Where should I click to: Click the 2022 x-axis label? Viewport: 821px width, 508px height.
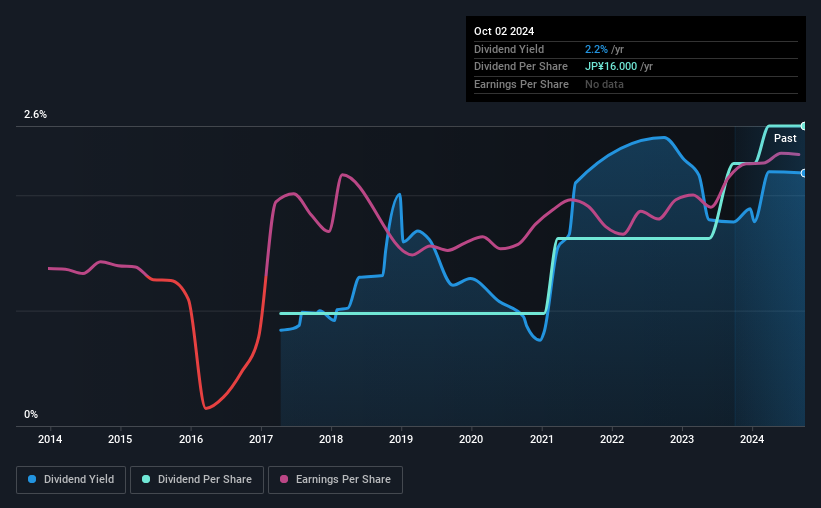pos(612,439)
